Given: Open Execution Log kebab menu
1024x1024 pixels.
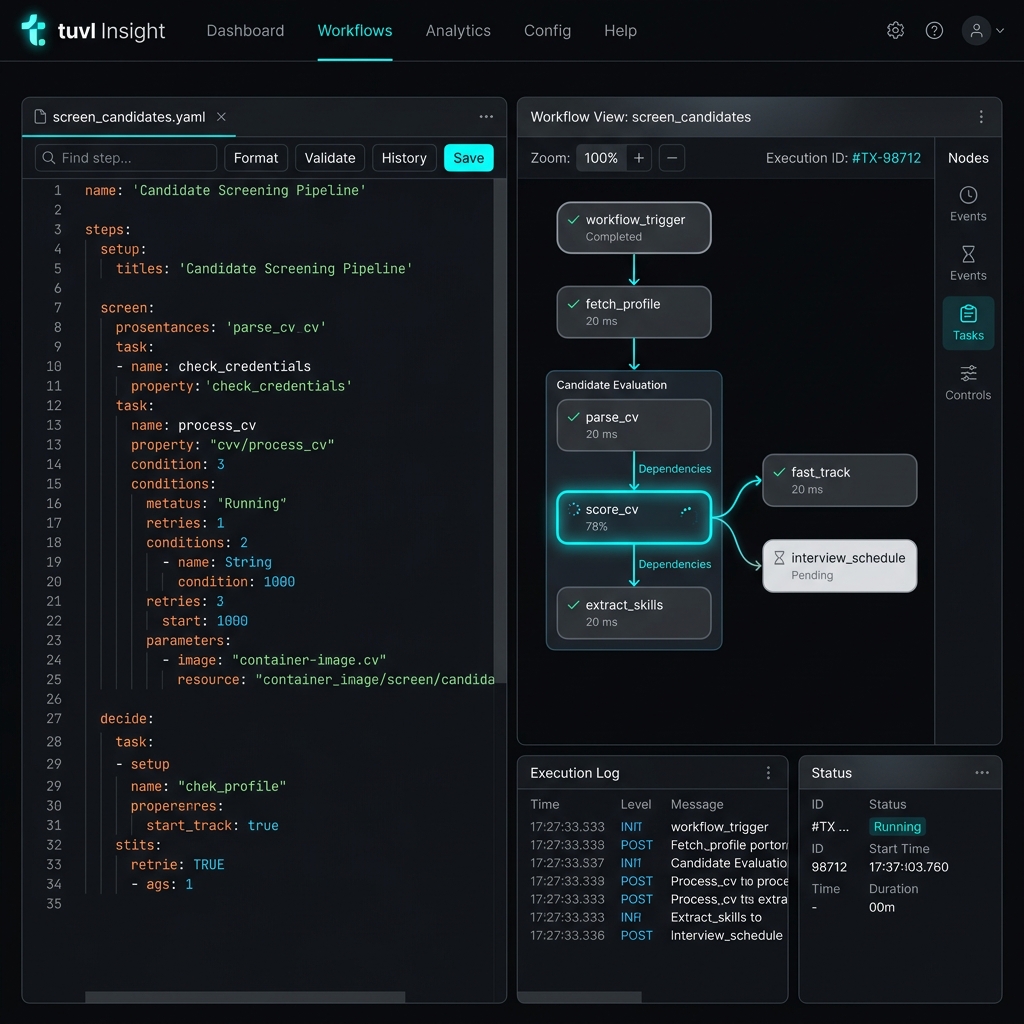Looking at the screenshot, I should coord(768,773).
